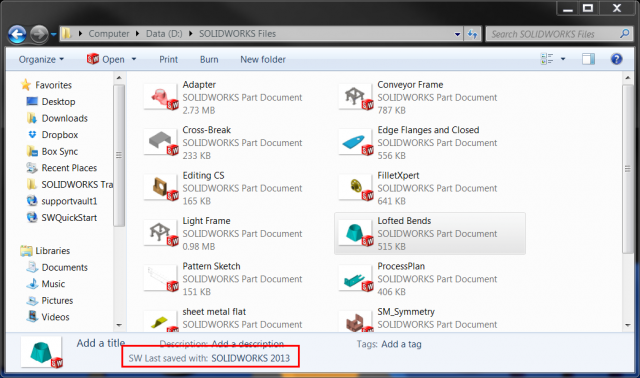Click navigation pane scroll up arrow
Image resolution: width=640 pixels, height=378 pixels.
119,78
